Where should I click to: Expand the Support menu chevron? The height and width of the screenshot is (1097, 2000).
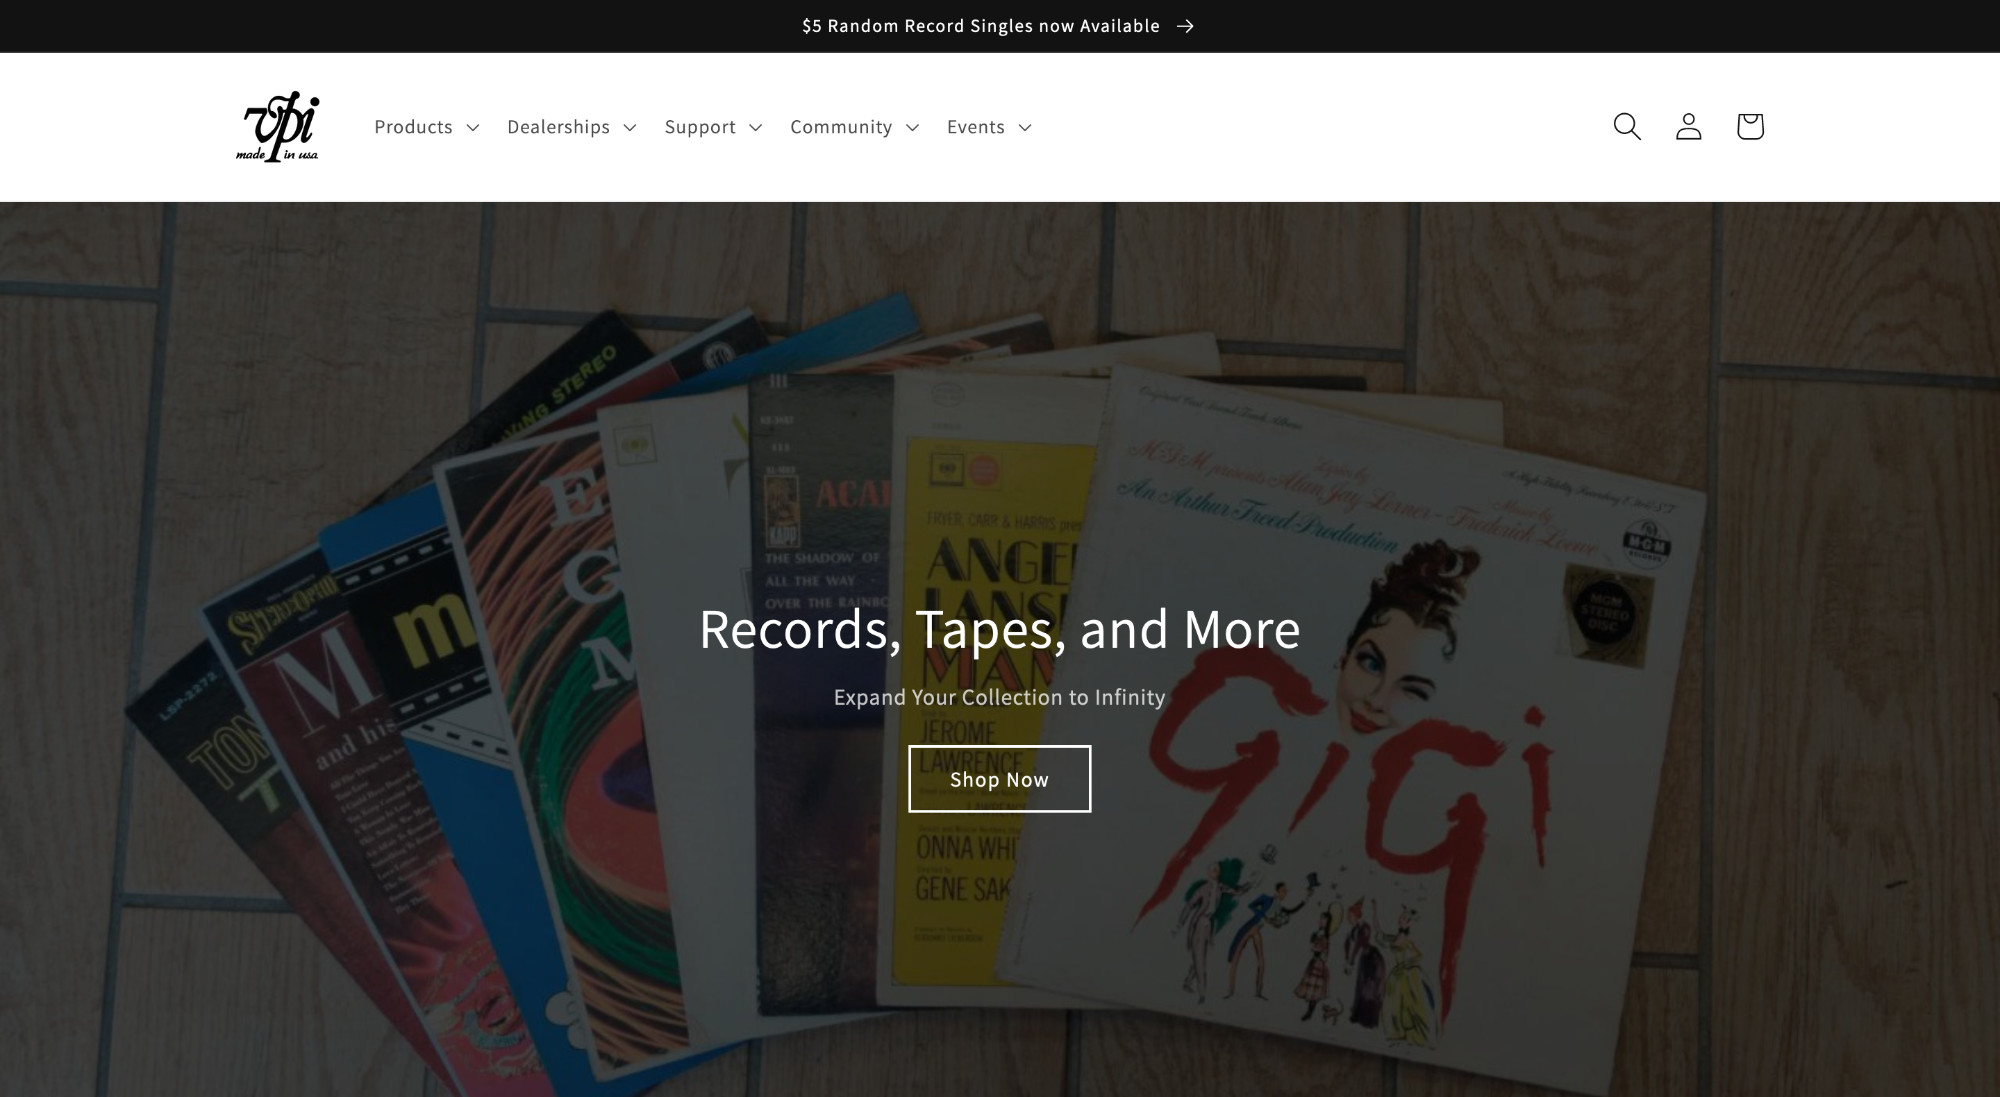[756, 128]
